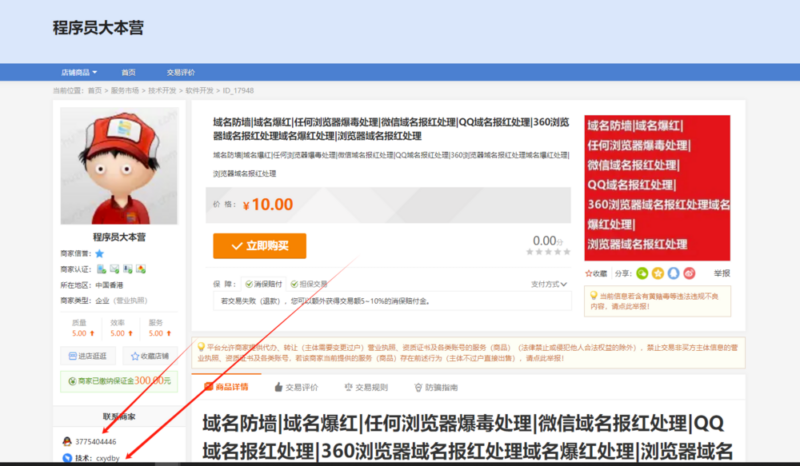Viewport: 800px width, 466px height.
Task: Share via the red Weibo icon
Action: click(689, 274)
